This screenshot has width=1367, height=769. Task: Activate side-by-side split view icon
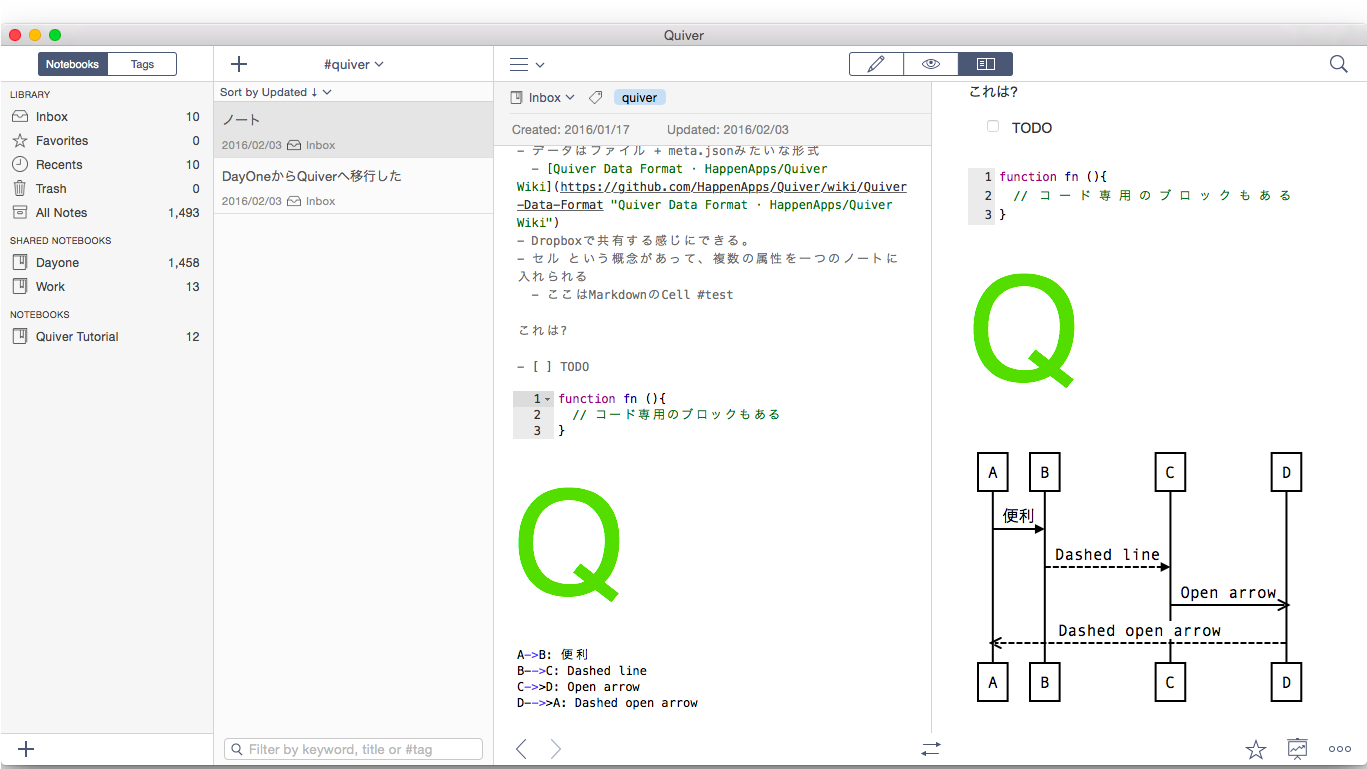point(985,63)
